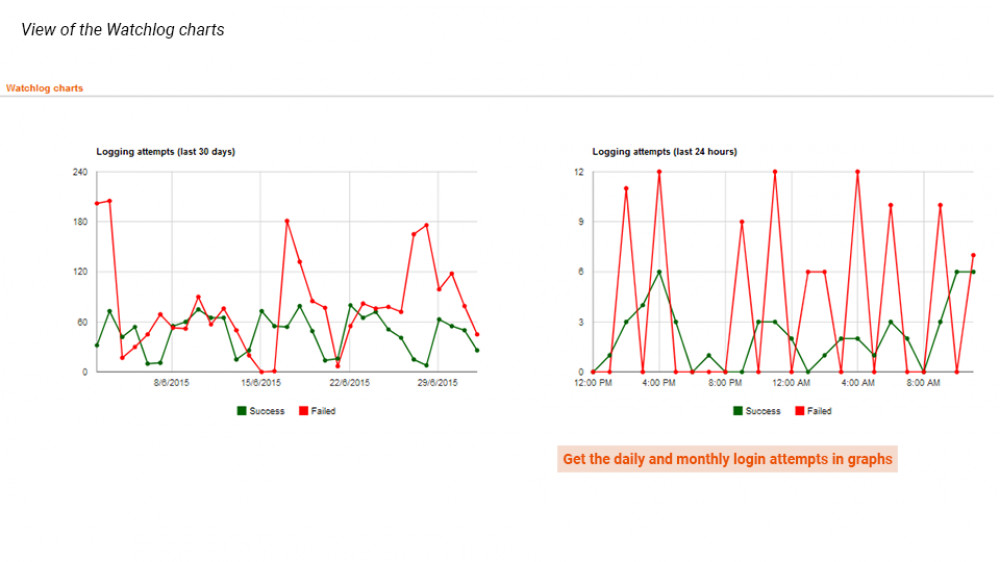Click the 29/6/2015 date axis label

437,383
